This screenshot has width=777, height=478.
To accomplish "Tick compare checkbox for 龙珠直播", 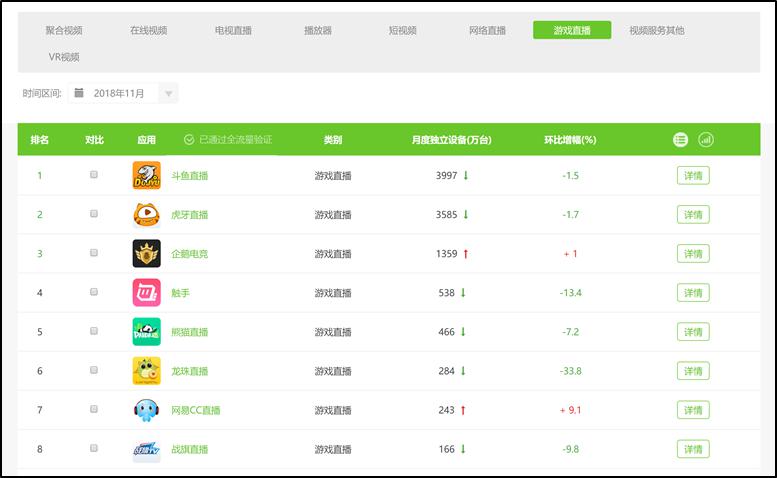I will pyautogui.click(x=94, y=370).
